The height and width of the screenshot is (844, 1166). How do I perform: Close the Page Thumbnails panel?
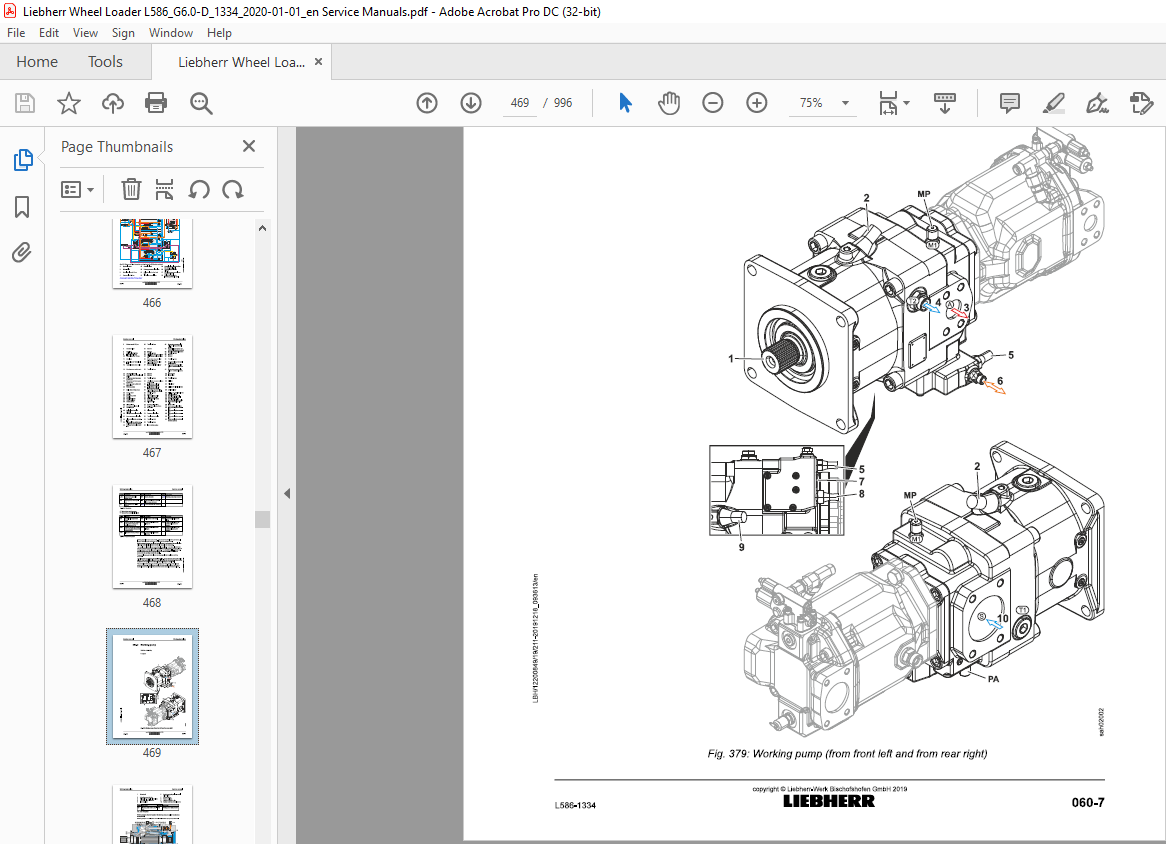(249, 146)
